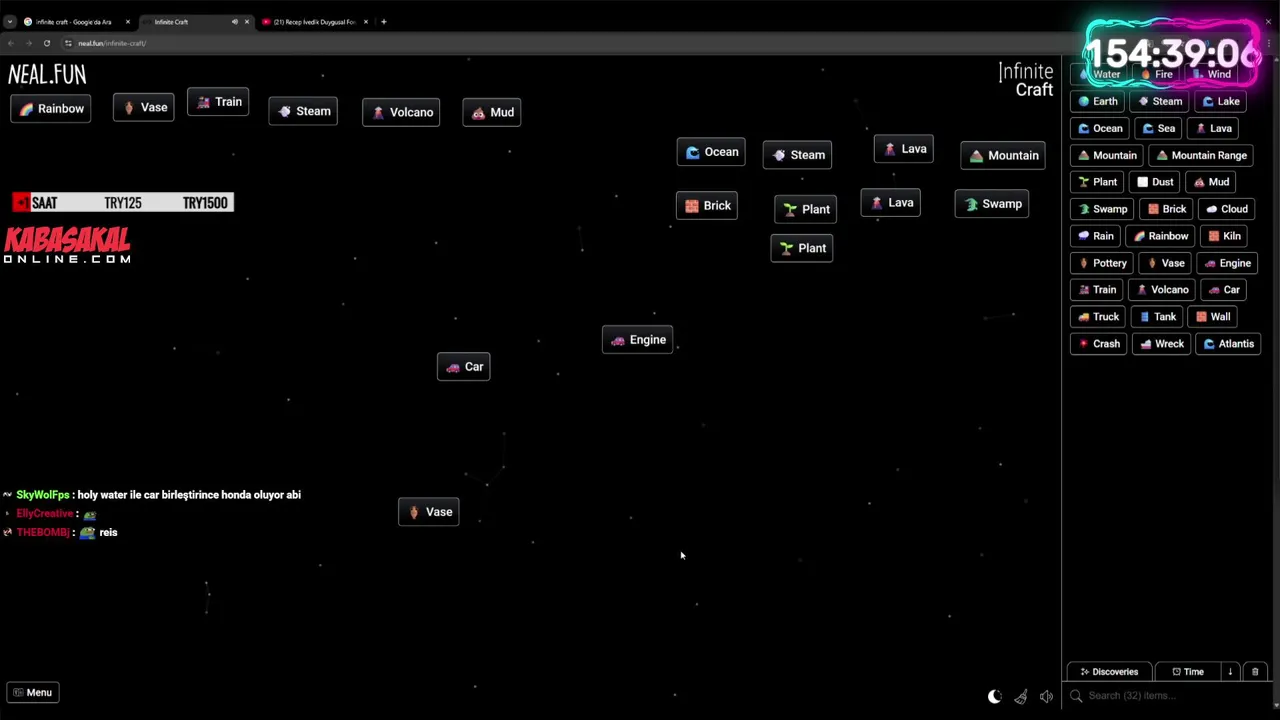Click Train in the sidebar list
Viewport: 1280px width, 720px height.
point(1096,290)
